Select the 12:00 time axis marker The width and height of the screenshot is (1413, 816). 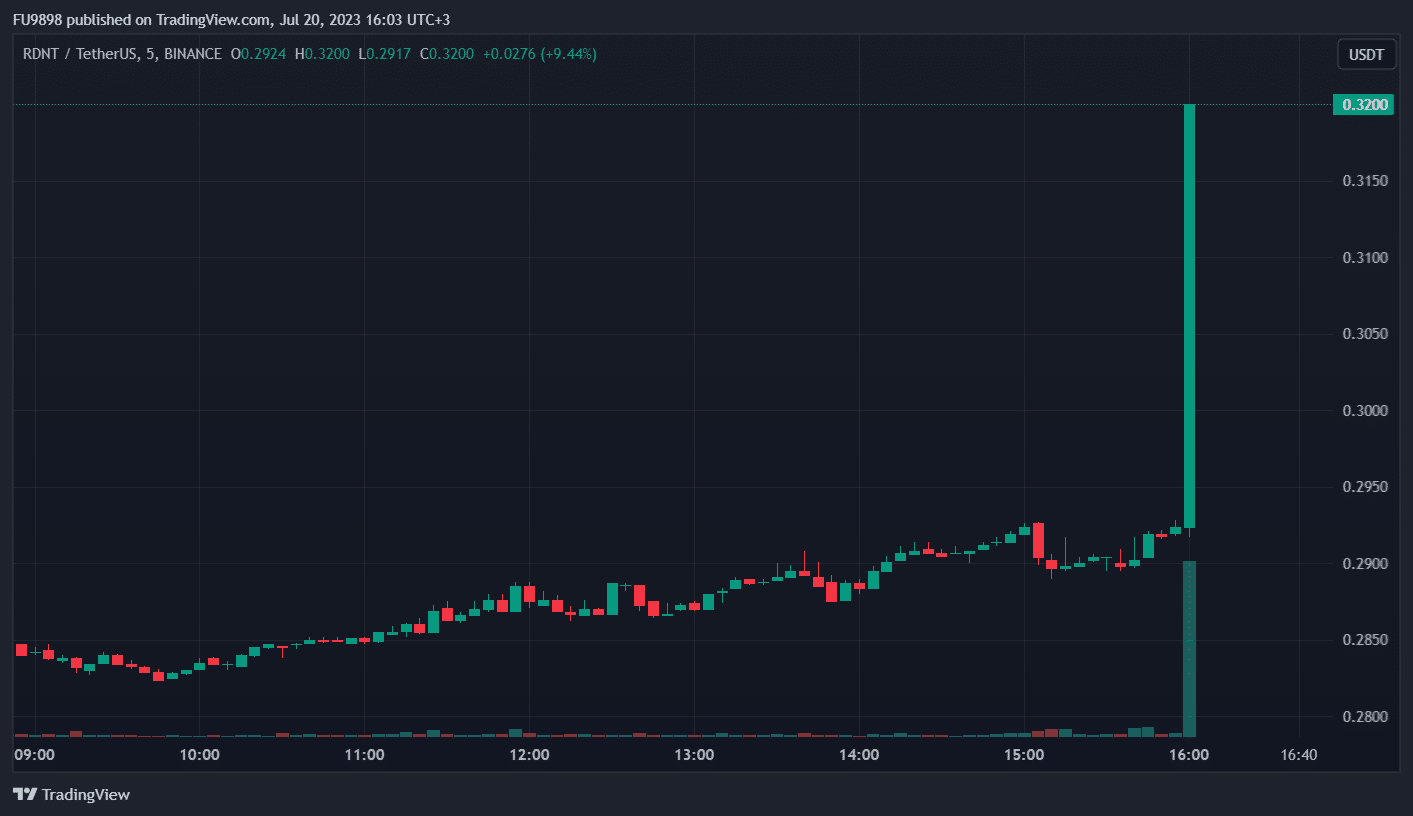point(529,755)
